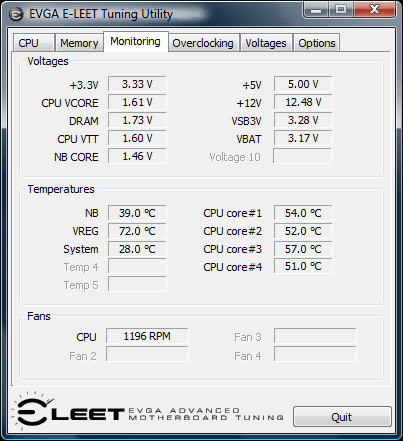The width and height of the screenshot is (403, 441).
Task: Maximize the E-LEET Tuning Utility window
Action: [341, 10]
